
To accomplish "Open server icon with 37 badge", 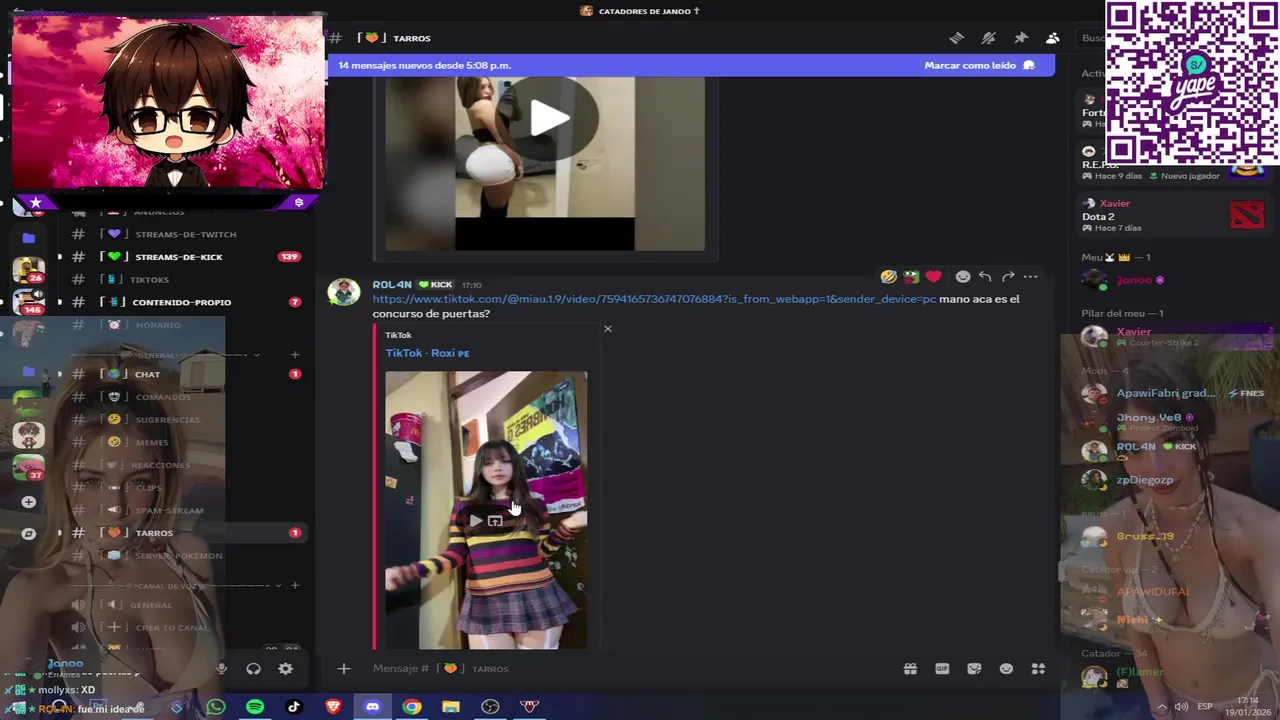I will click(x=28, y=467).
